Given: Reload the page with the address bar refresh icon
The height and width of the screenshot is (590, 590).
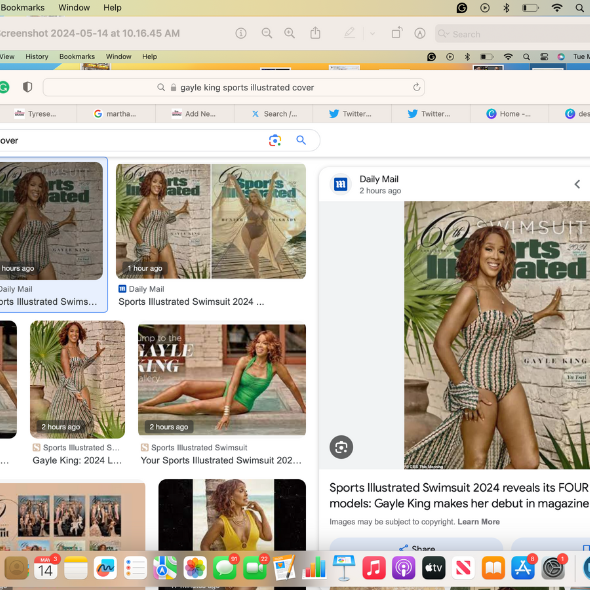Looking at the screenshot, I should click(416, 87).
